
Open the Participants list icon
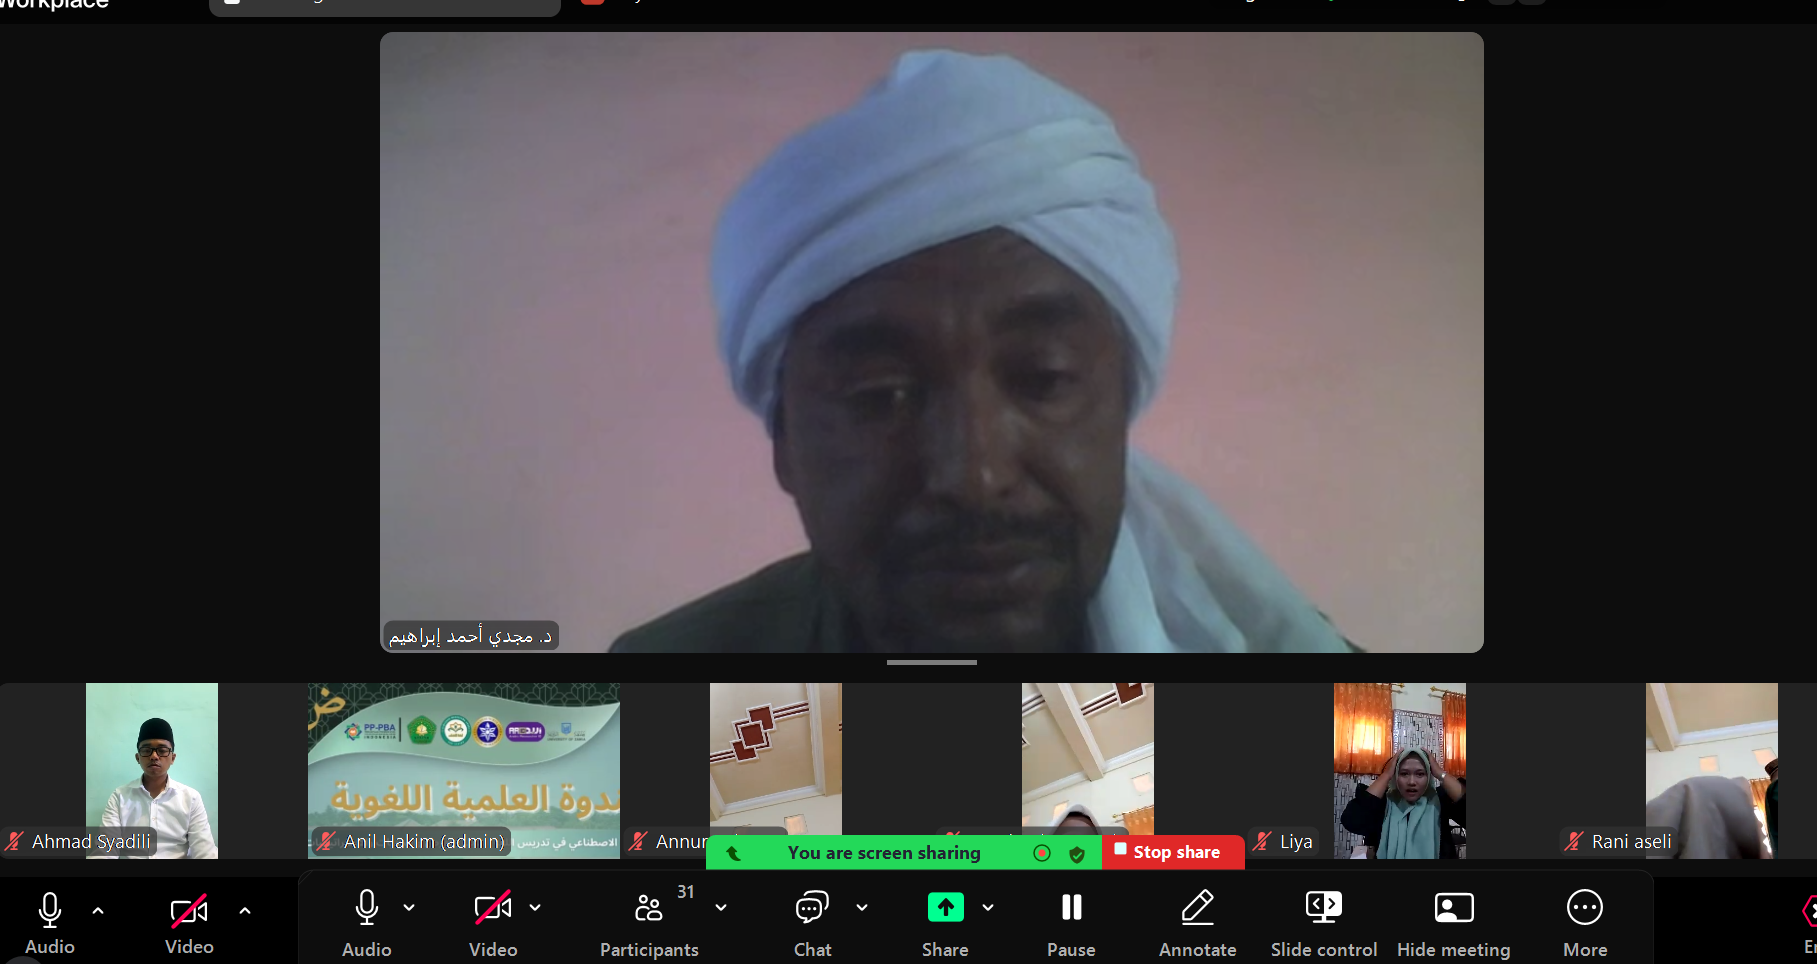649,908
